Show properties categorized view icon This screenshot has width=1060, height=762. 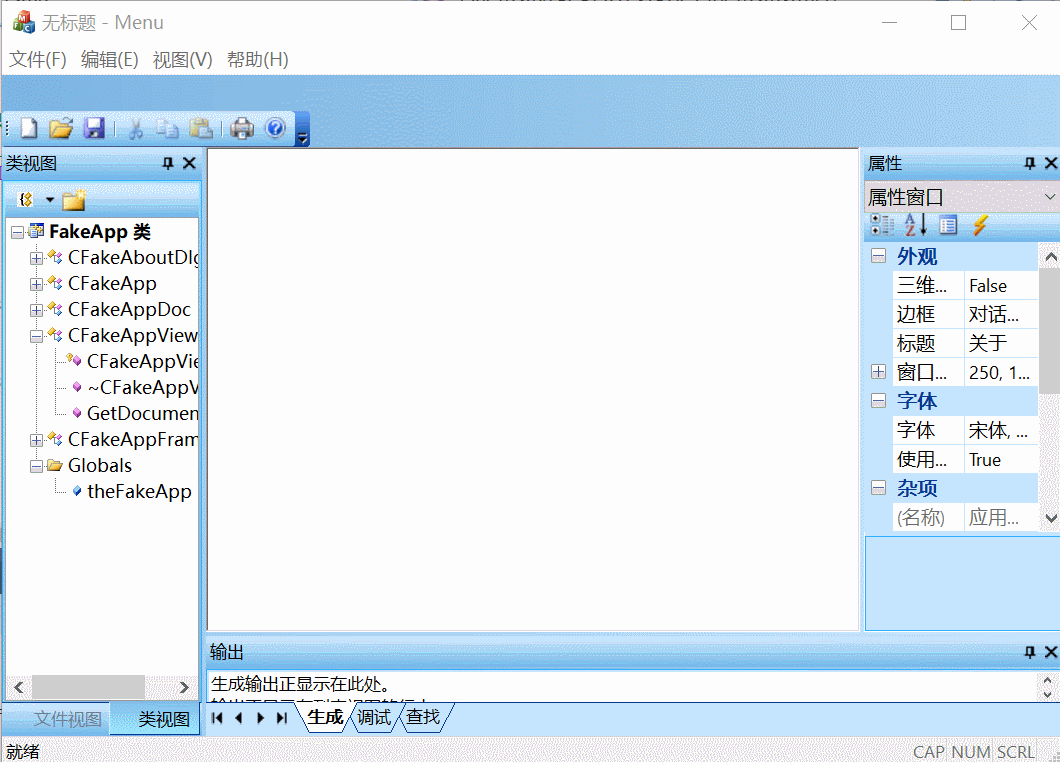click(882, 225)
